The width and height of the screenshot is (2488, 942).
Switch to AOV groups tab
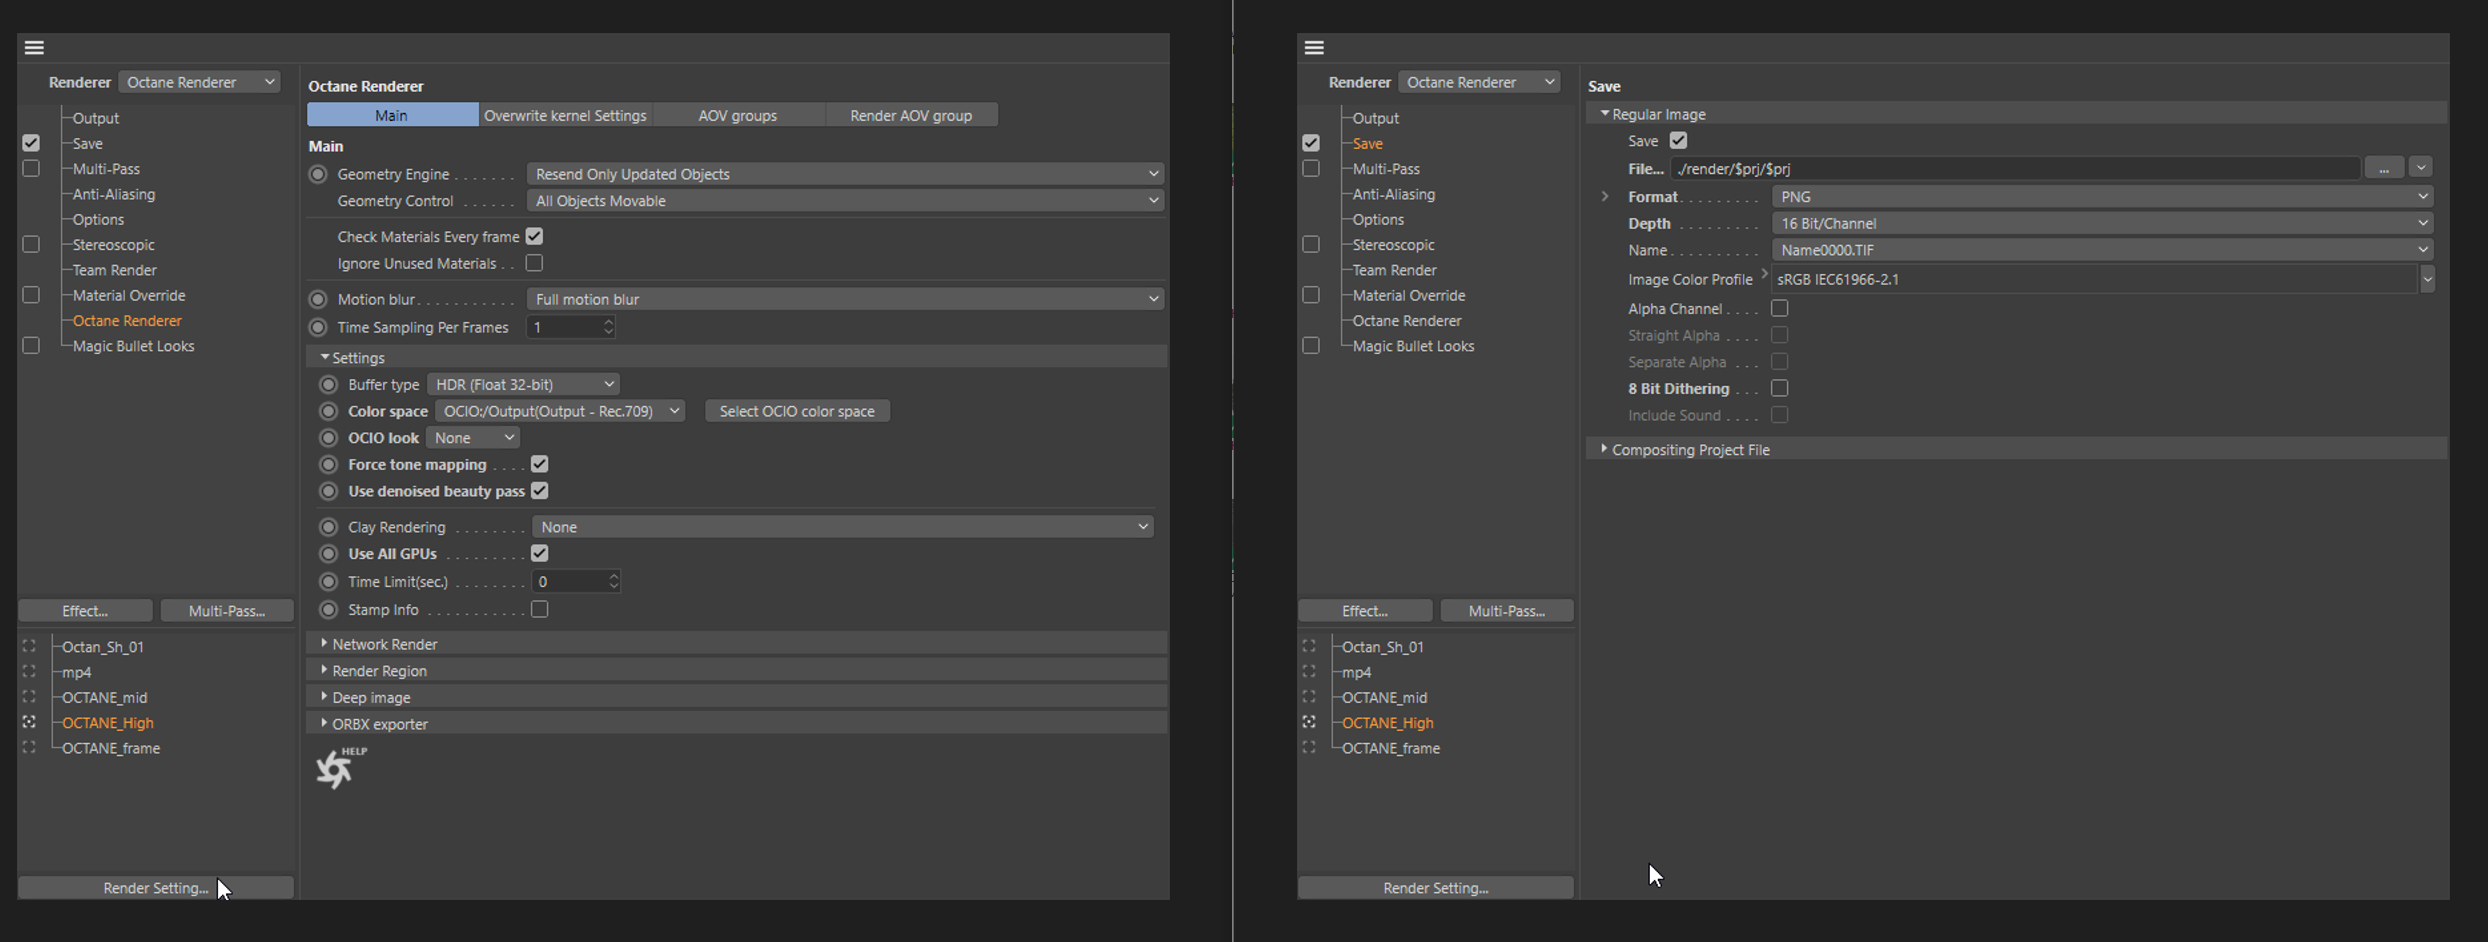point(738,115)
